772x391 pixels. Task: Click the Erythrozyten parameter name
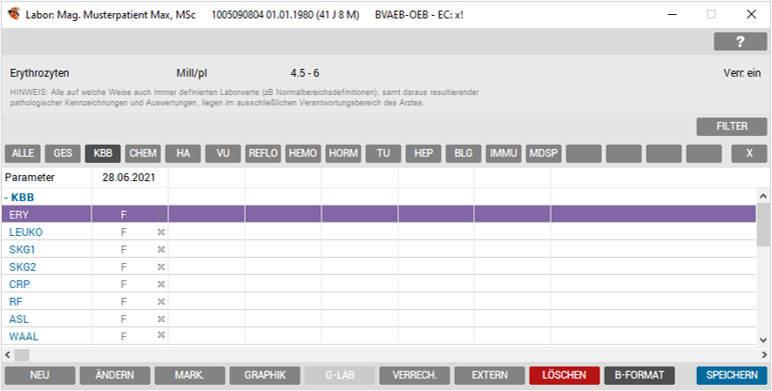point(39,73)
